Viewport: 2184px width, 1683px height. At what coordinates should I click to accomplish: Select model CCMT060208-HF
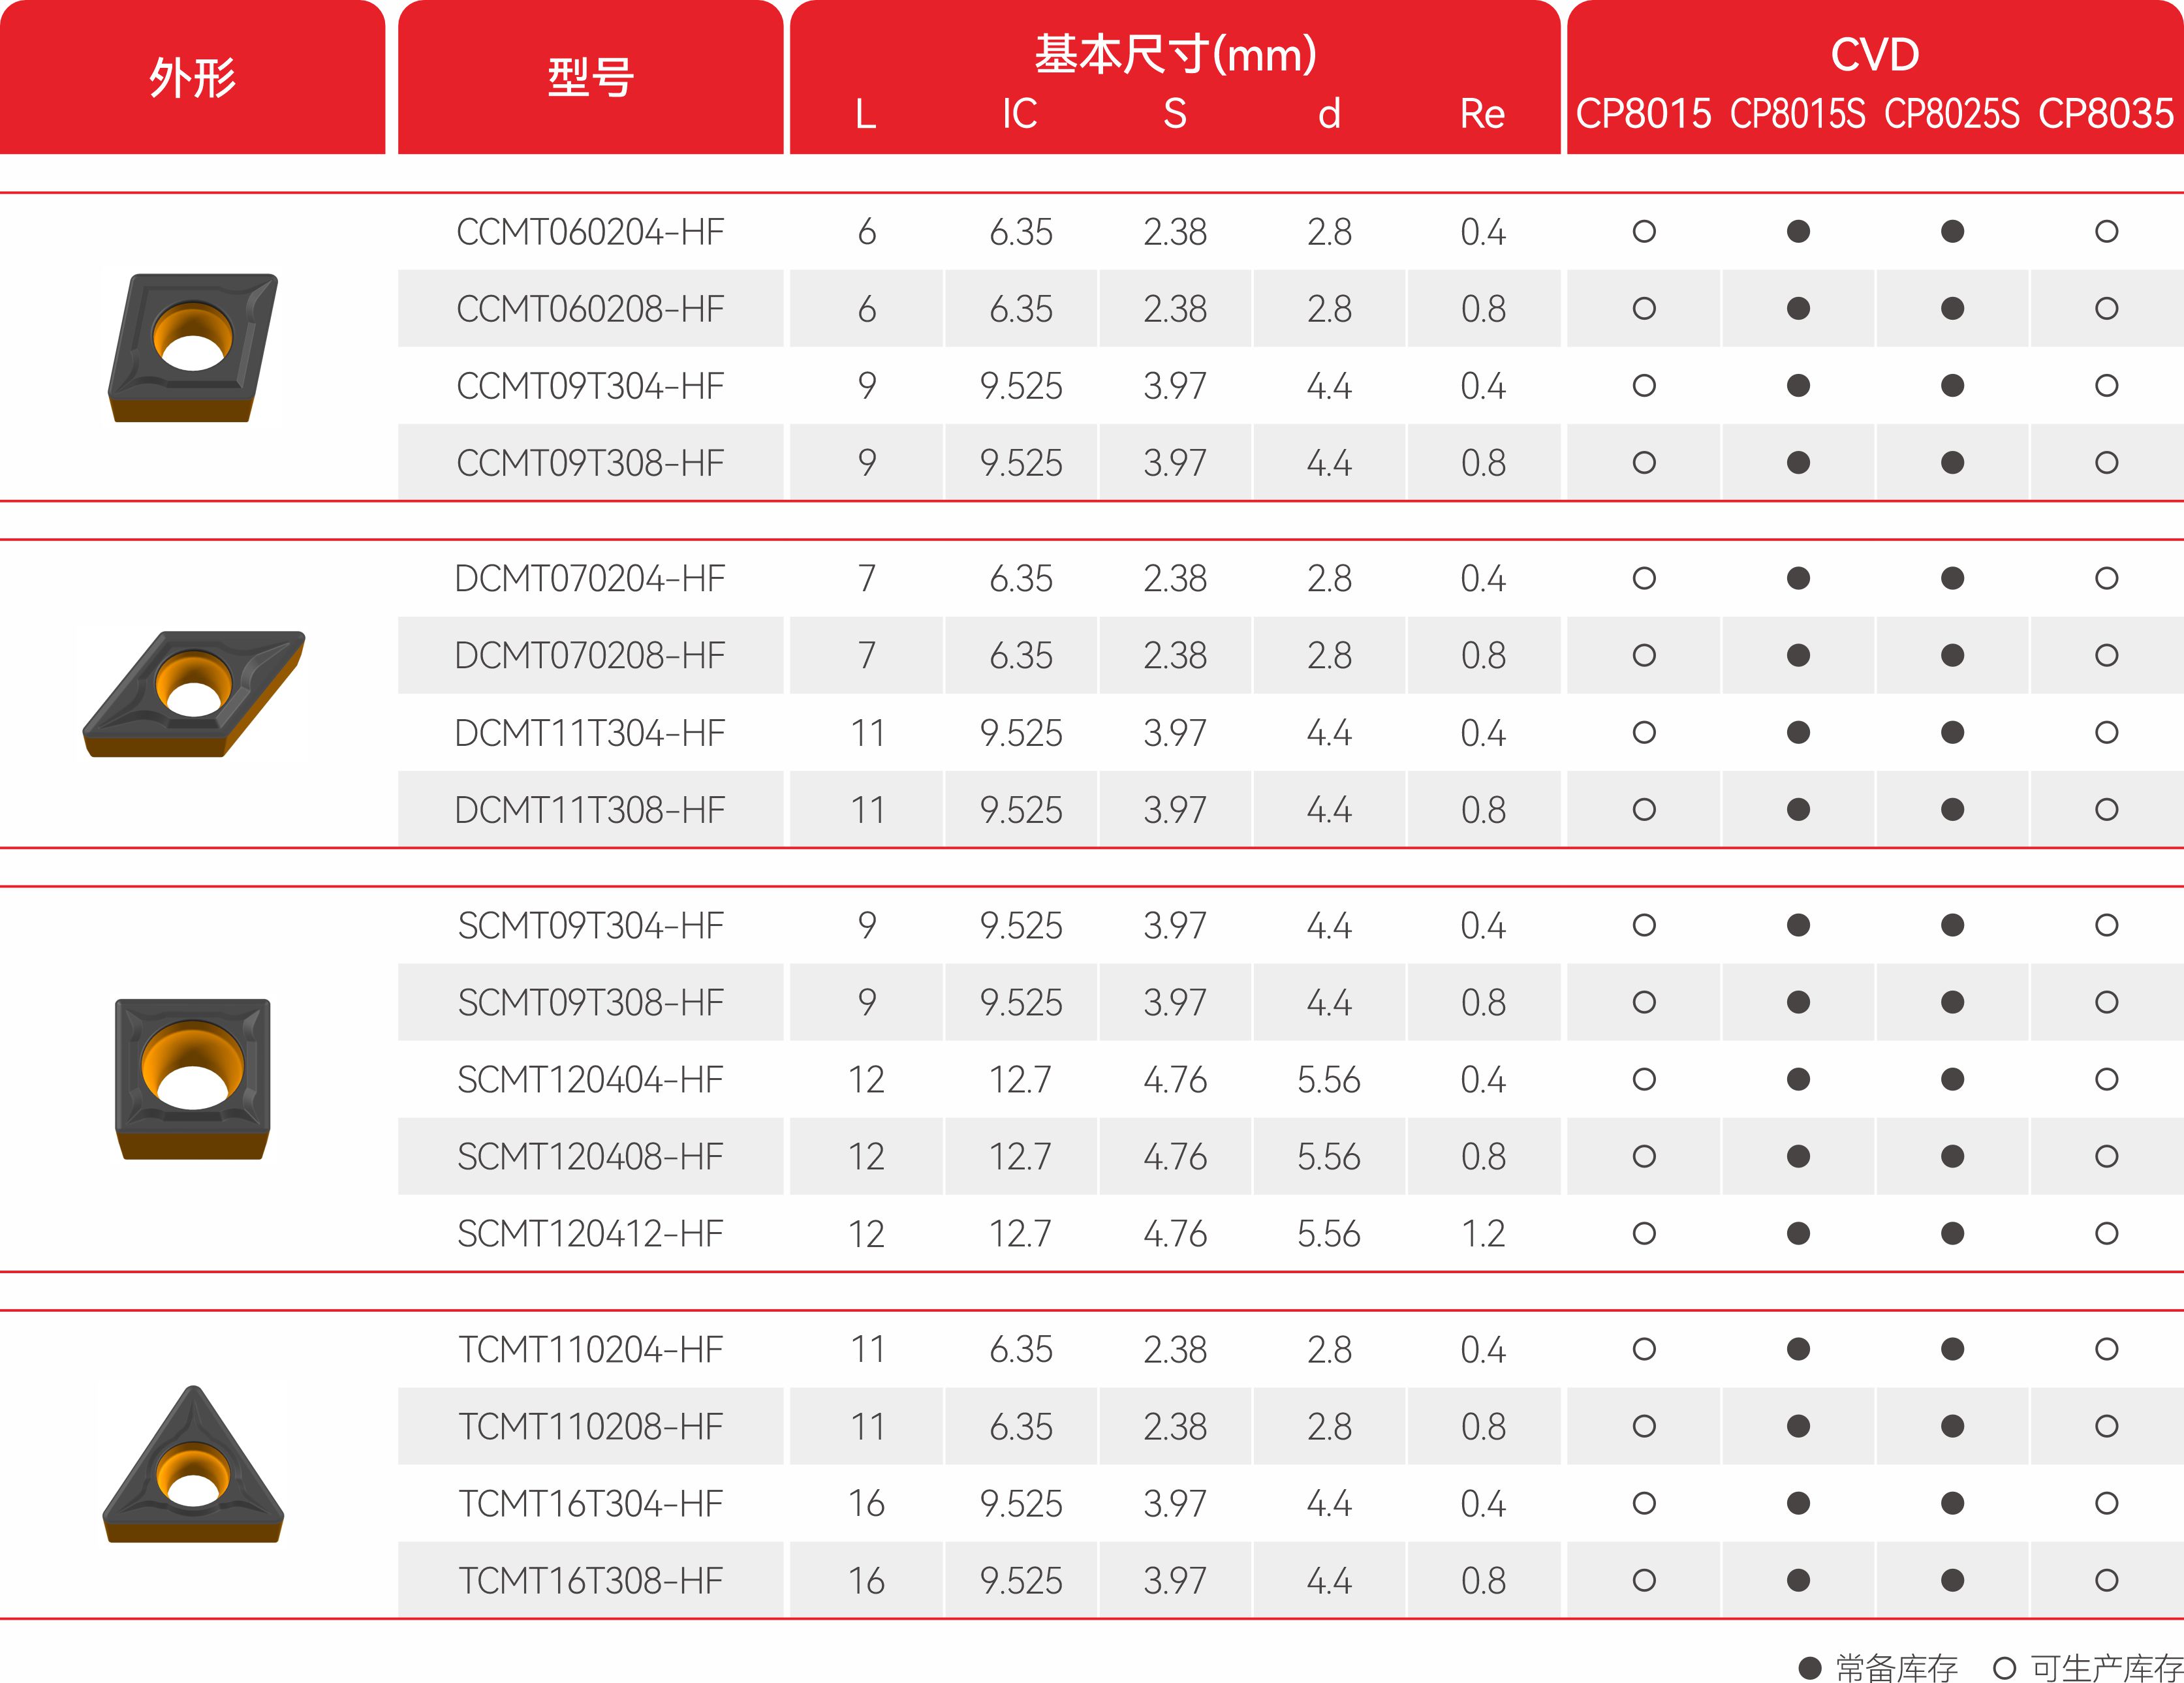click(590, 309)
